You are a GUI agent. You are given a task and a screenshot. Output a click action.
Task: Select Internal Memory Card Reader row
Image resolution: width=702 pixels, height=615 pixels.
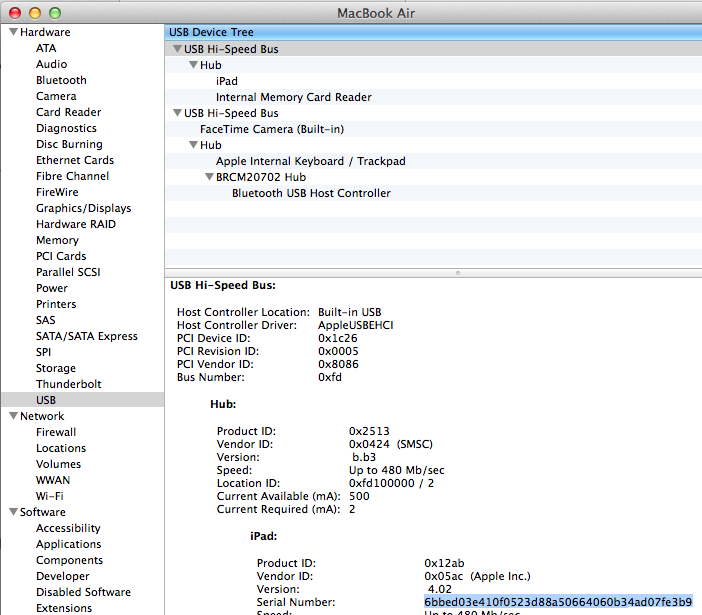point(433,97)
